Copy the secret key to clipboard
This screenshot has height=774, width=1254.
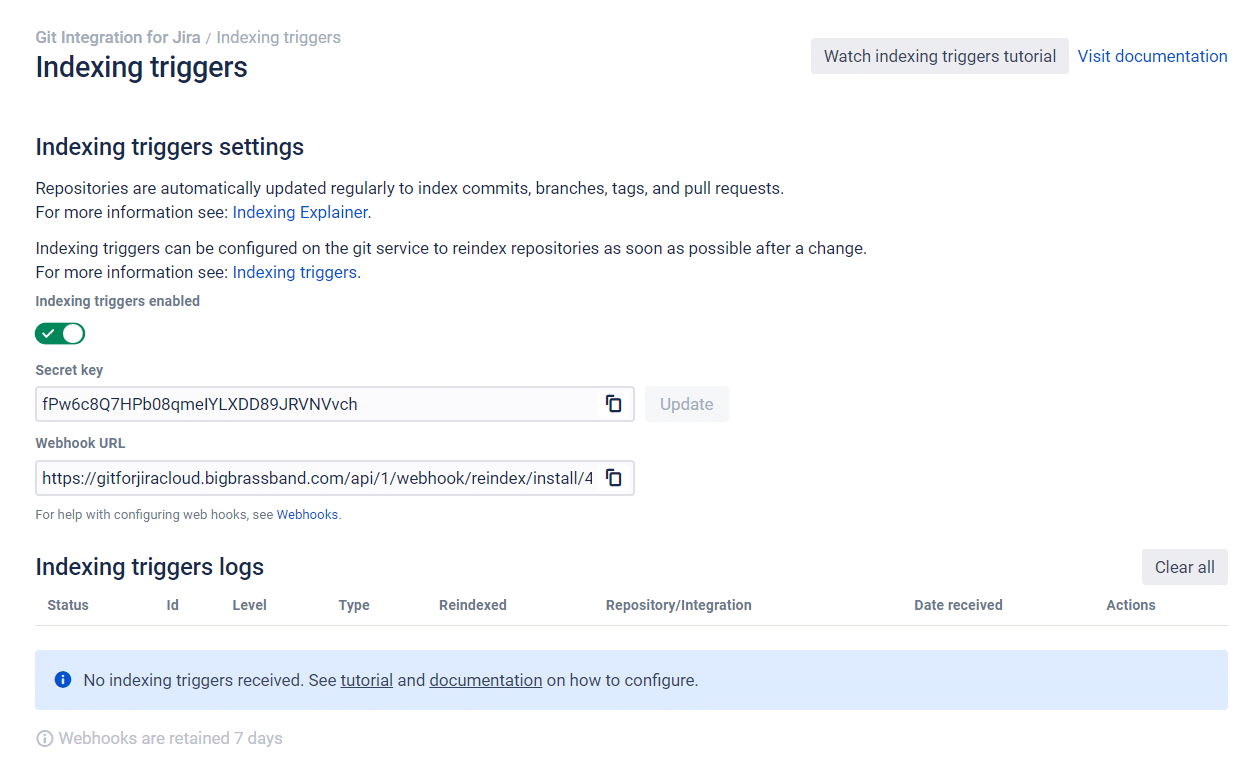[614, 404]
